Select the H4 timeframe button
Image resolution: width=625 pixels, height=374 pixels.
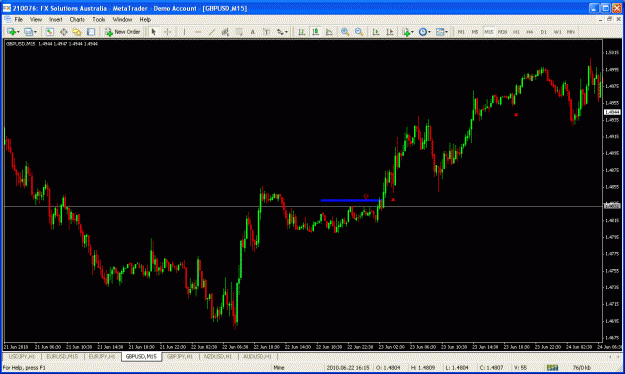(530, 32)
